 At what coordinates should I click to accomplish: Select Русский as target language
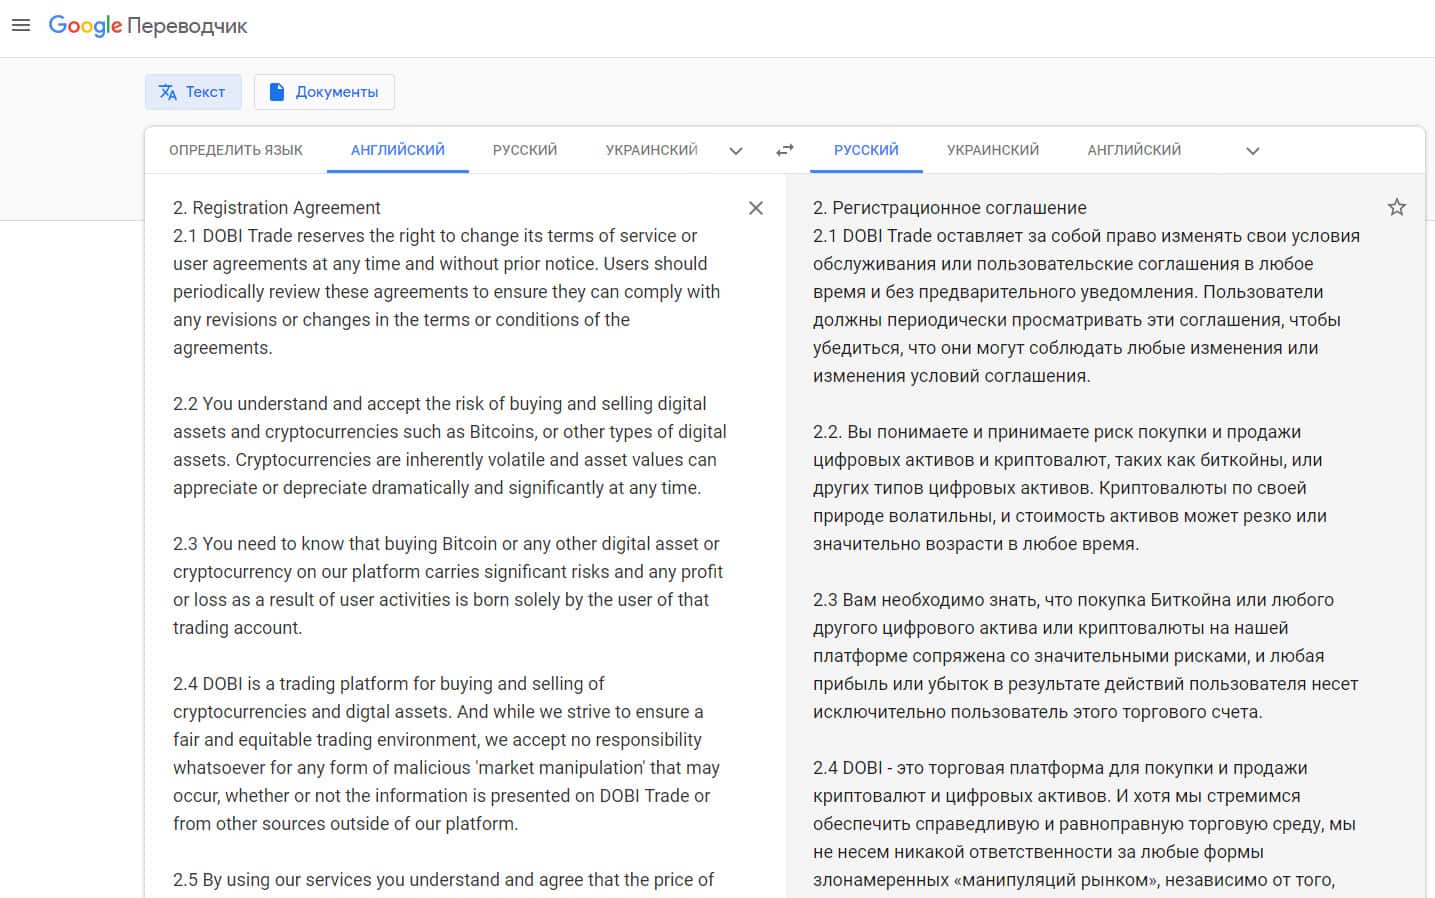pos(866,150)
